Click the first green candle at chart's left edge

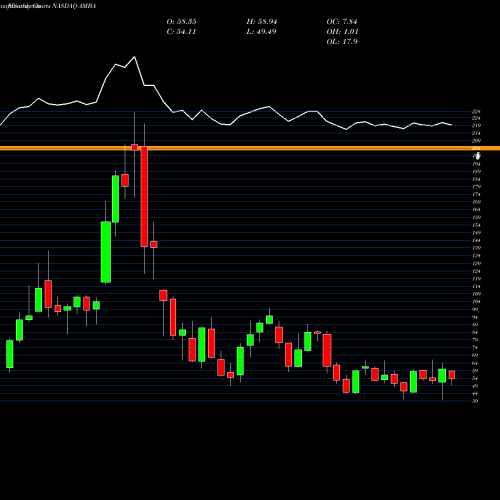(x=10, y=354)
